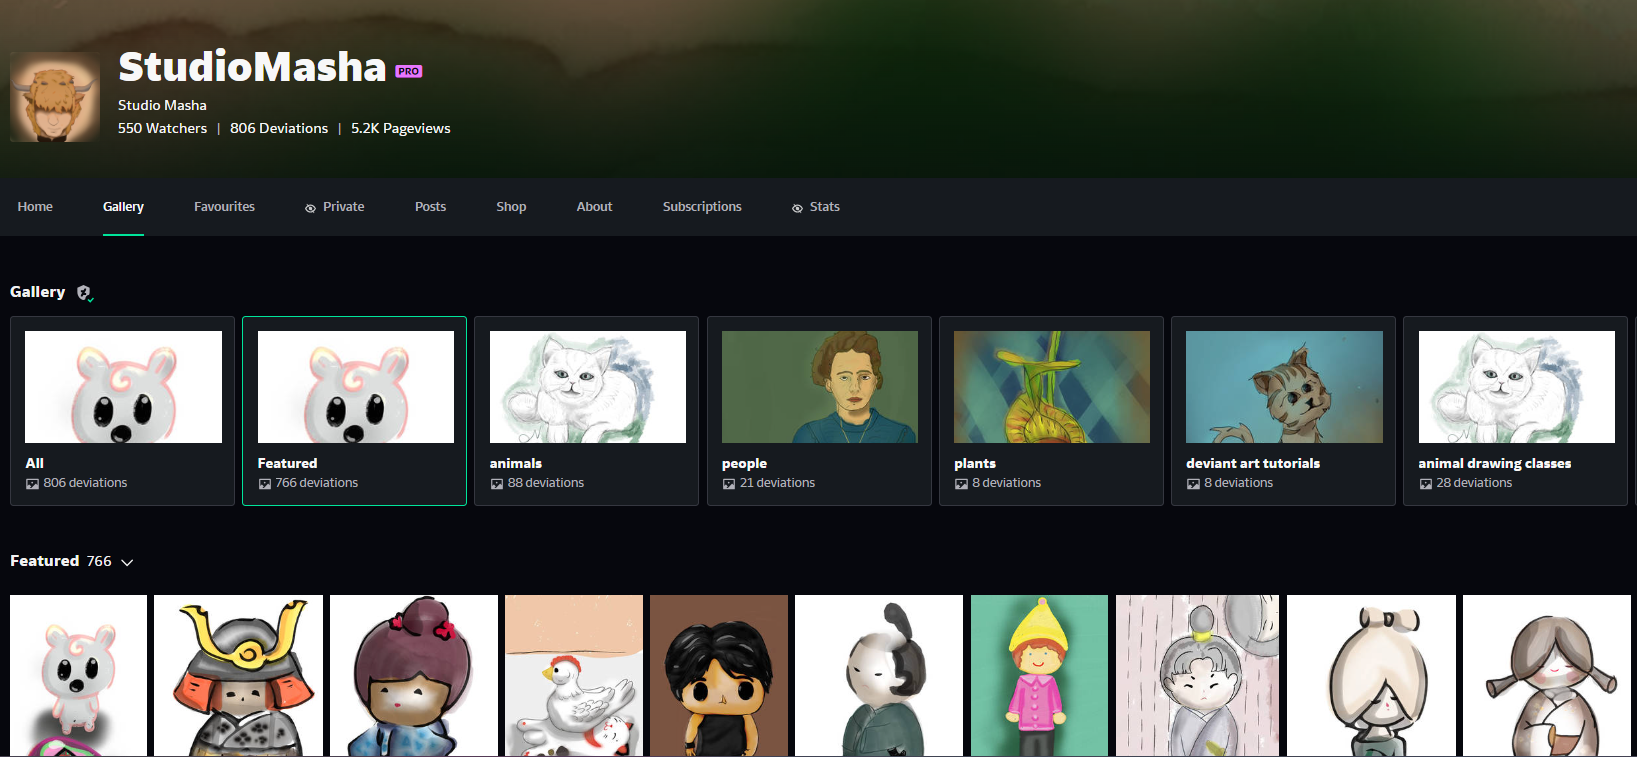Image resolution: width=1637 pixels, height=757 pixels.
Task: Click the 'deviant art tutorials' title
Action: (1253, 463)
